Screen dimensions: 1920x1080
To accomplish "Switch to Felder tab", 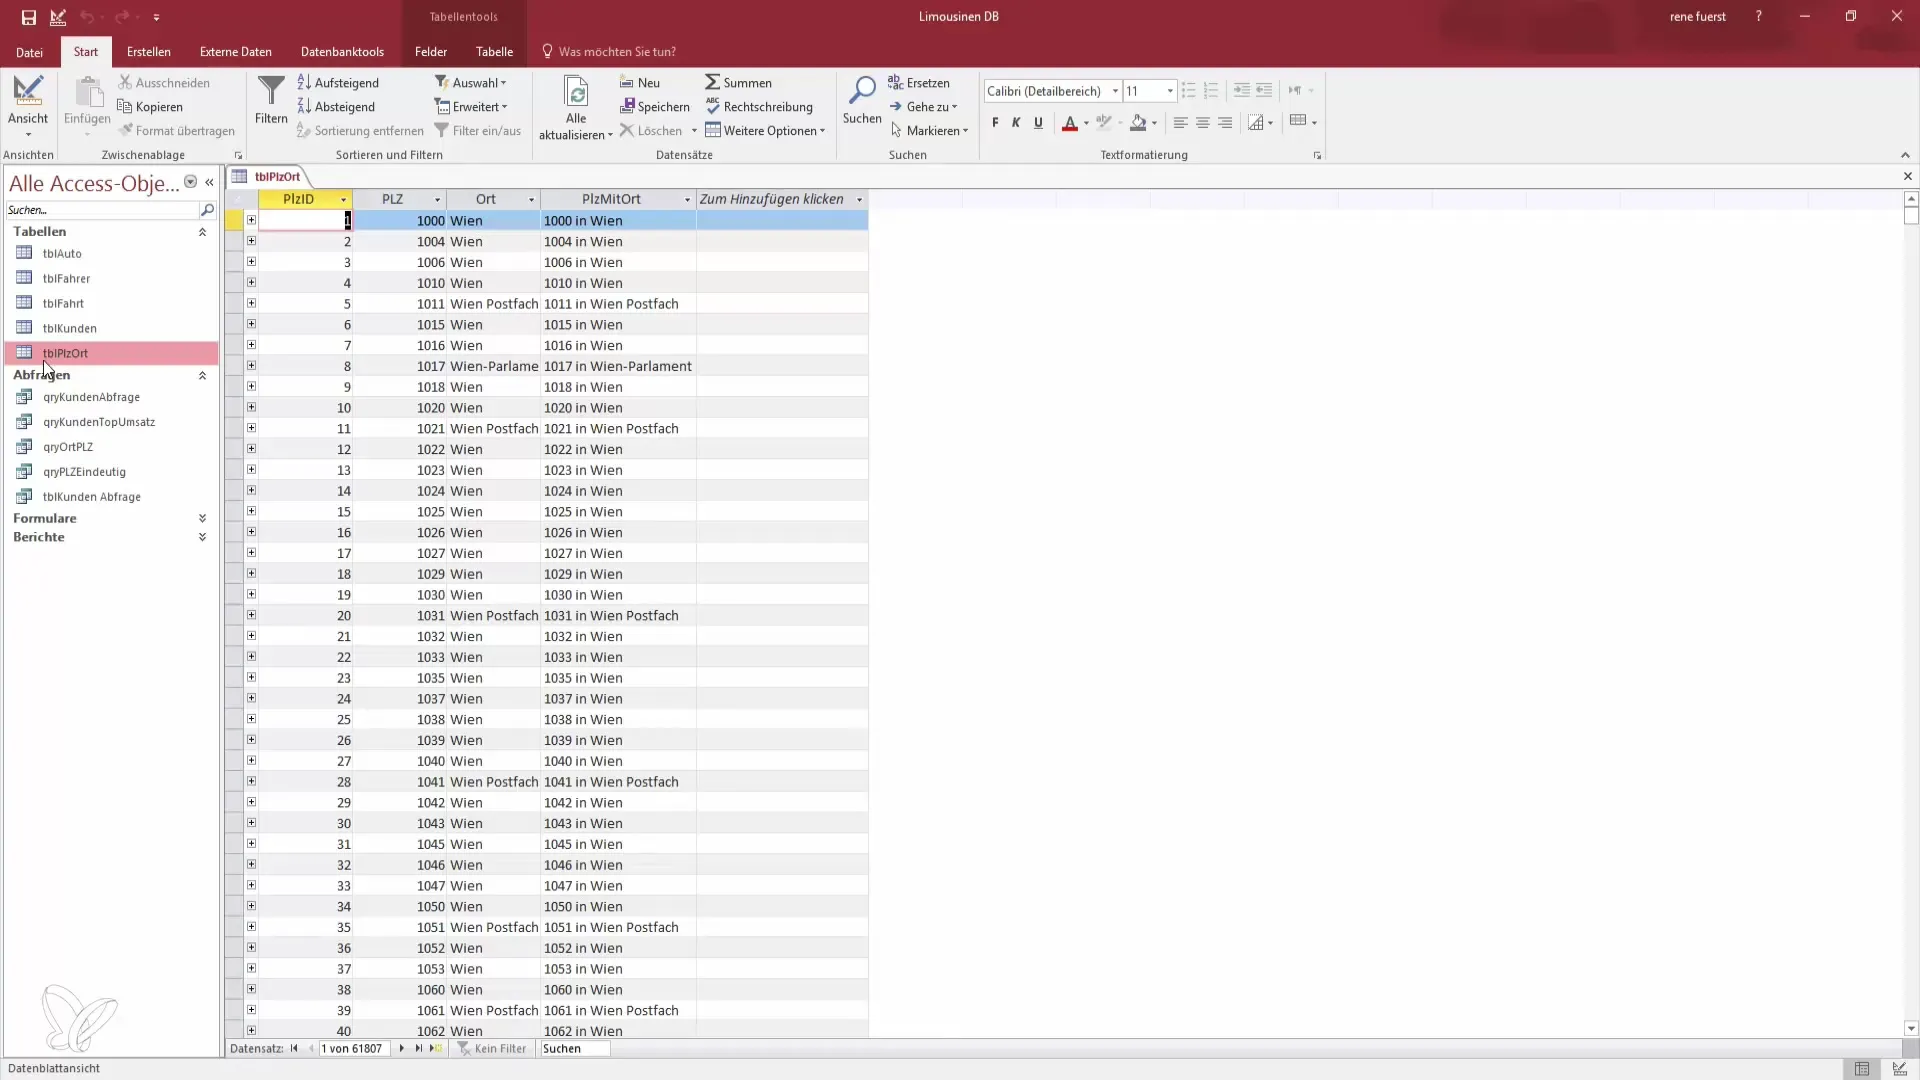I will [x=431, y=52].
